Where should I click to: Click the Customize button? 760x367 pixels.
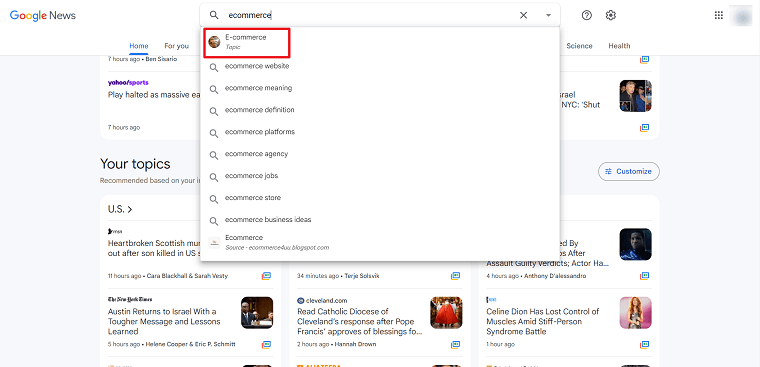tap(629, 171)
